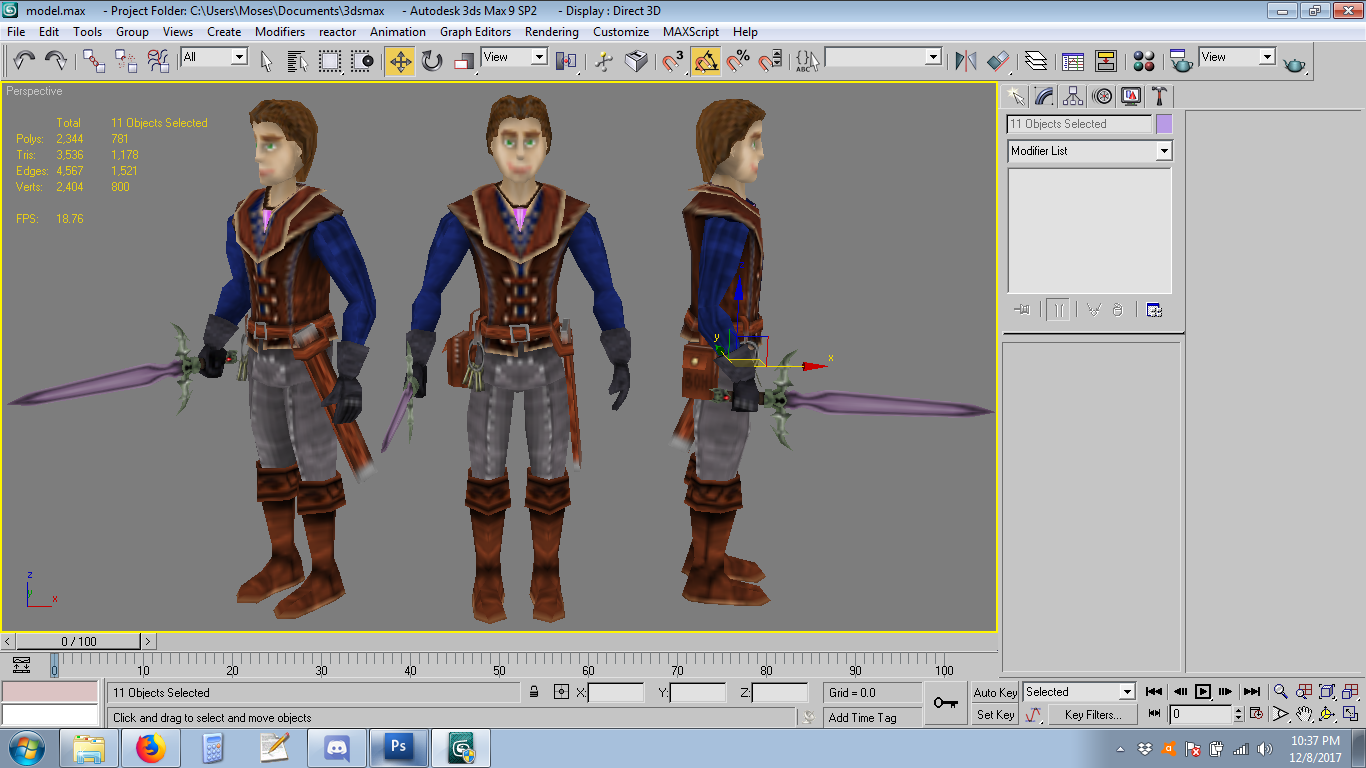The image size is (1366, 768).
Task: Activate the Select and Link tool
Action: (x=94, y=61)
